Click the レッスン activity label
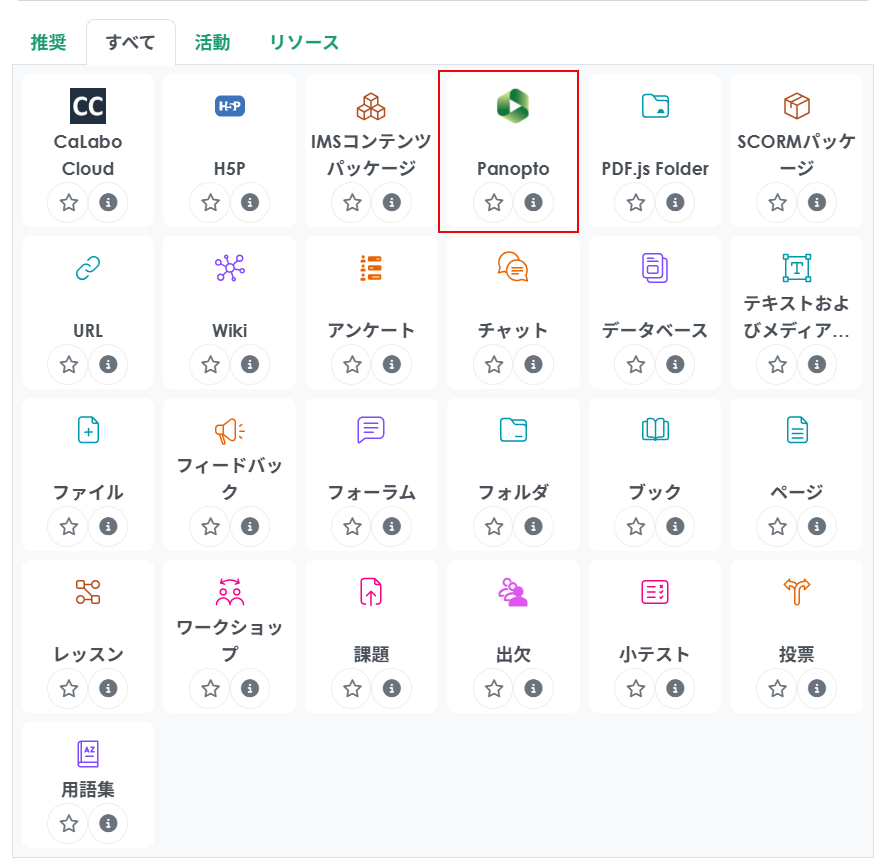This screenshot has height=860, width=880. tap(88, 655)
